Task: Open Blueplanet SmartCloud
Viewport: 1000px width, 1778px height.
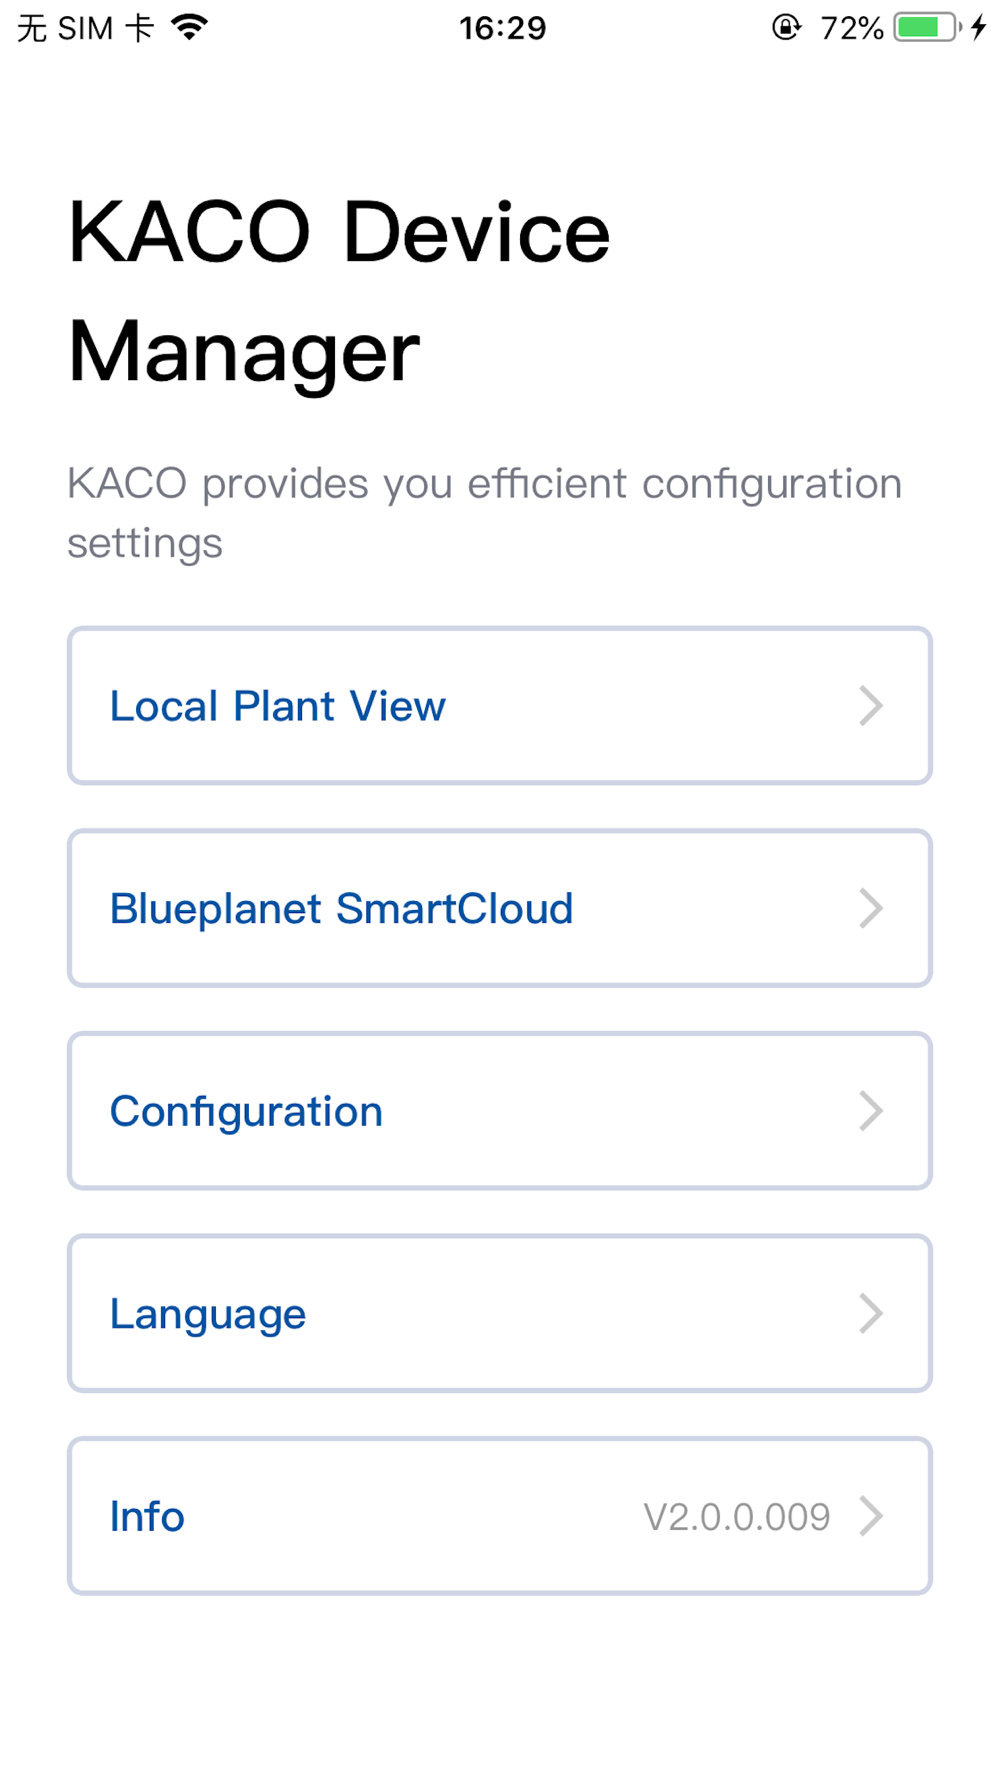Action: click(x=341, y=909)
